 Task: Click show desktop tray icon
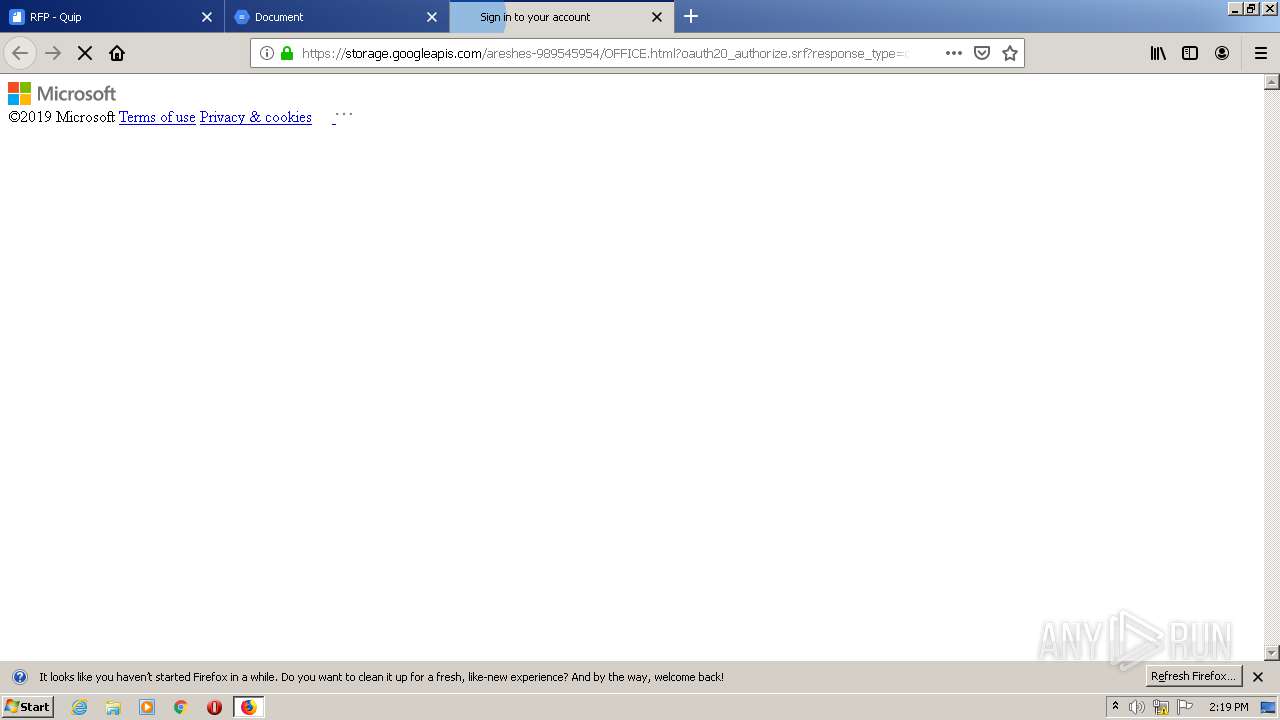(1268, 707)
